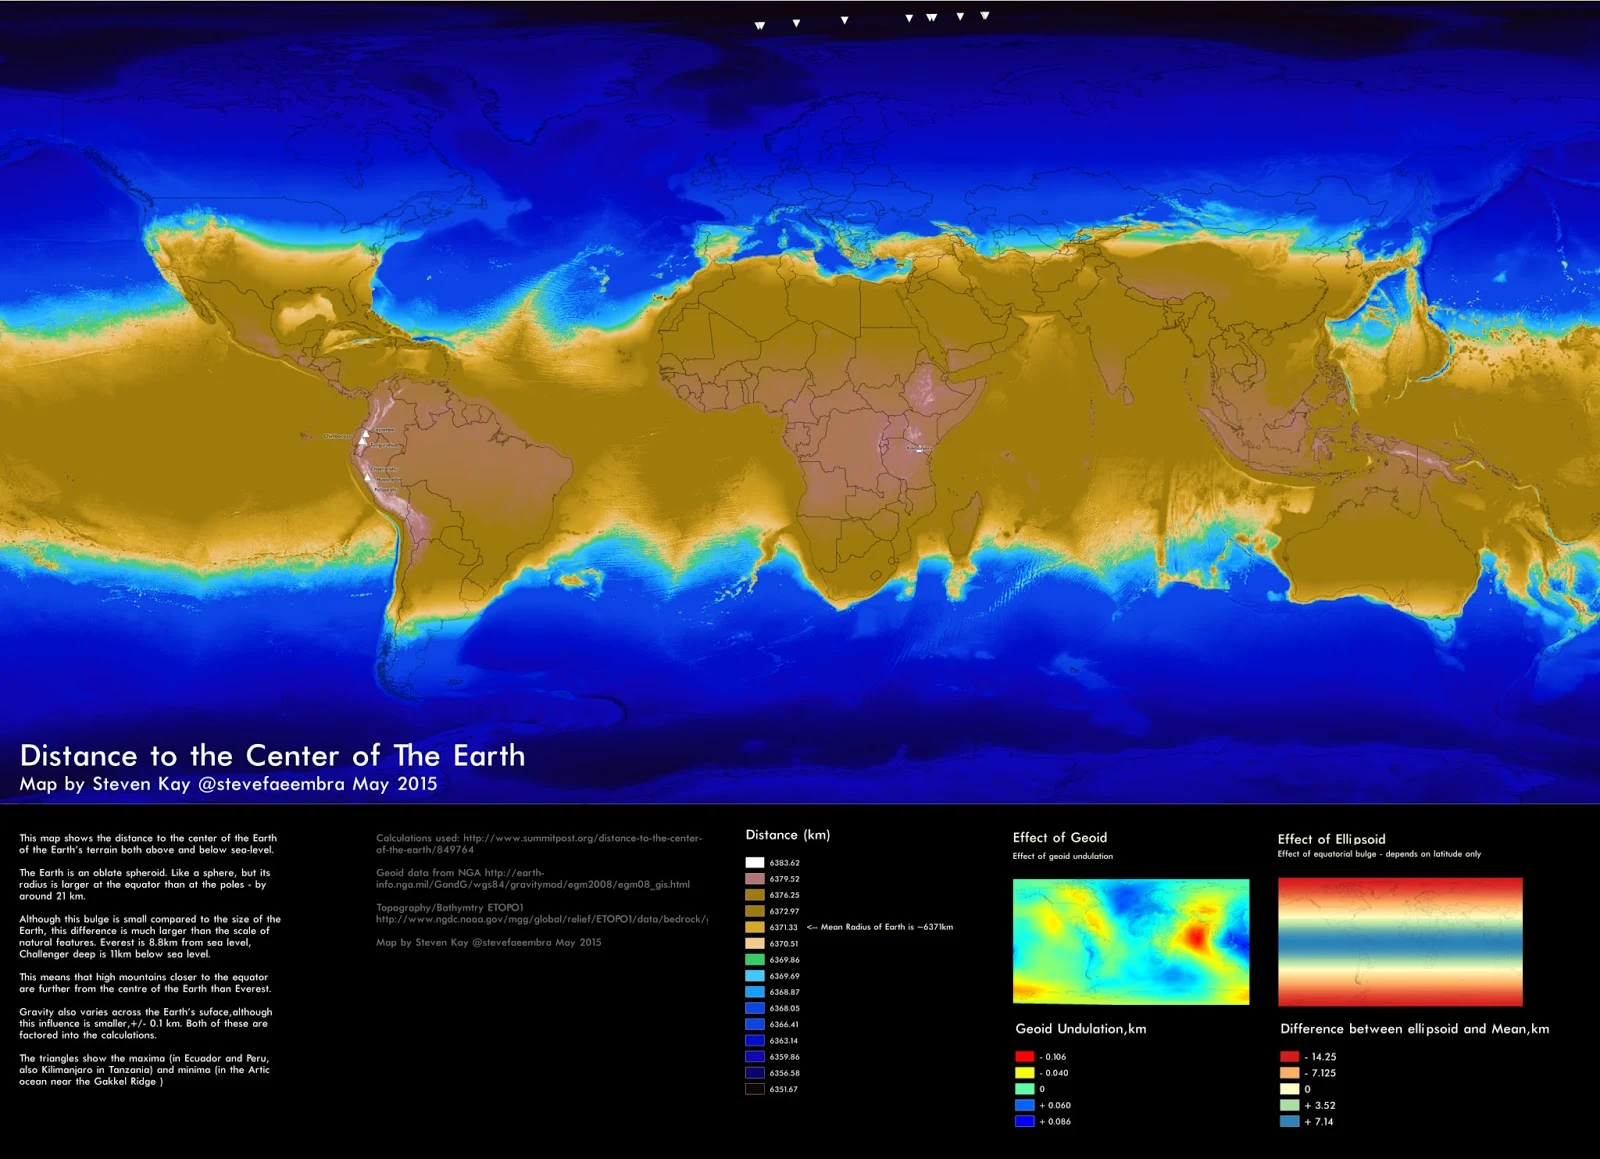This screenshot has width=1600, height=1159.
Task: Click the 'oblate spheroid' paragraph
Action: coord(145,884)
